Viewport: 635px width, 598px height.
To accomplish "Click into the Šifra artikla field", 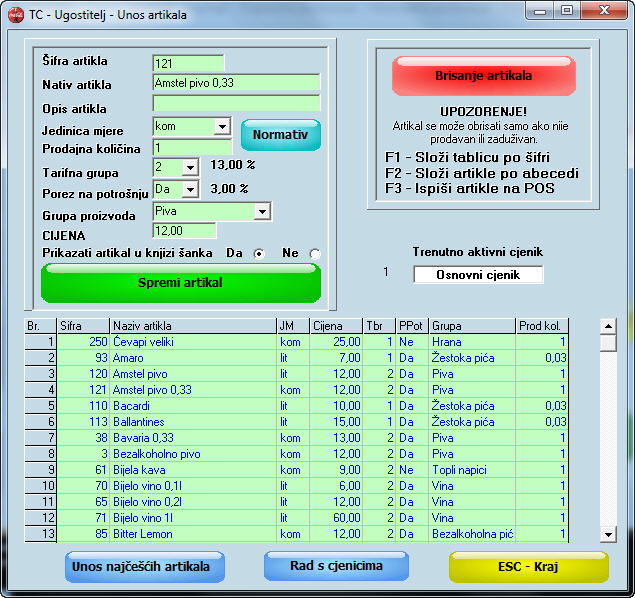I will (188, 63).
